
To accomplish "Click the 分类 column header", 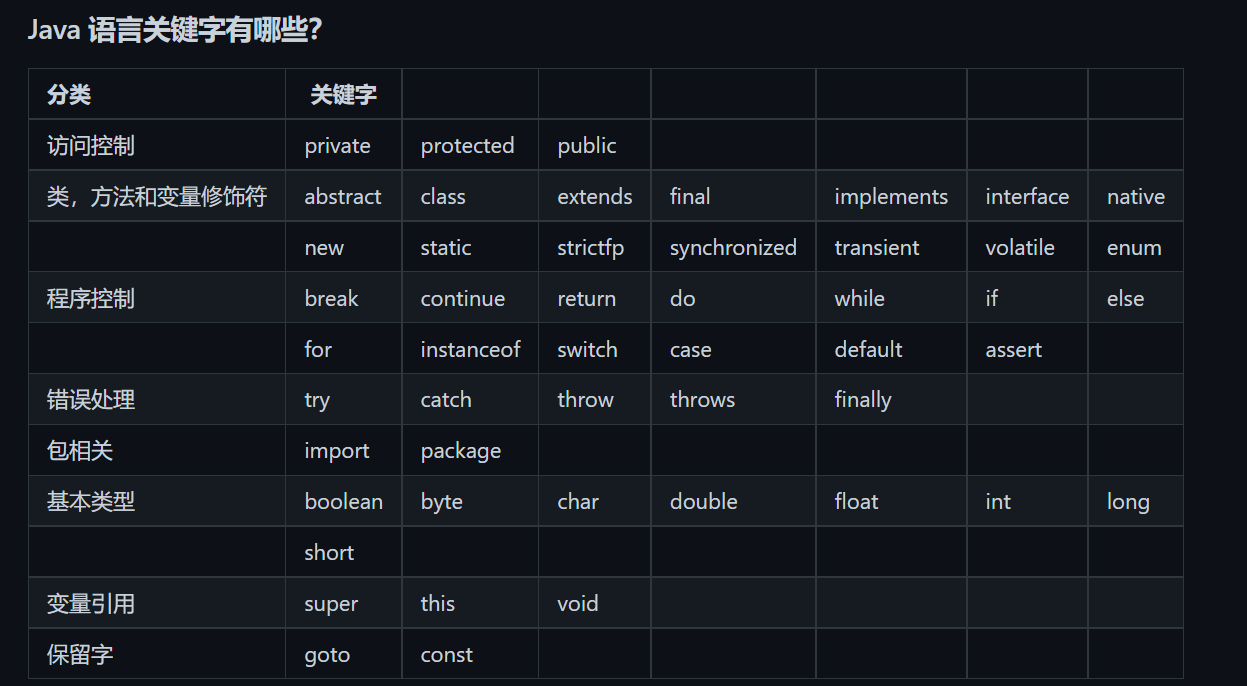I will [69, 95].
